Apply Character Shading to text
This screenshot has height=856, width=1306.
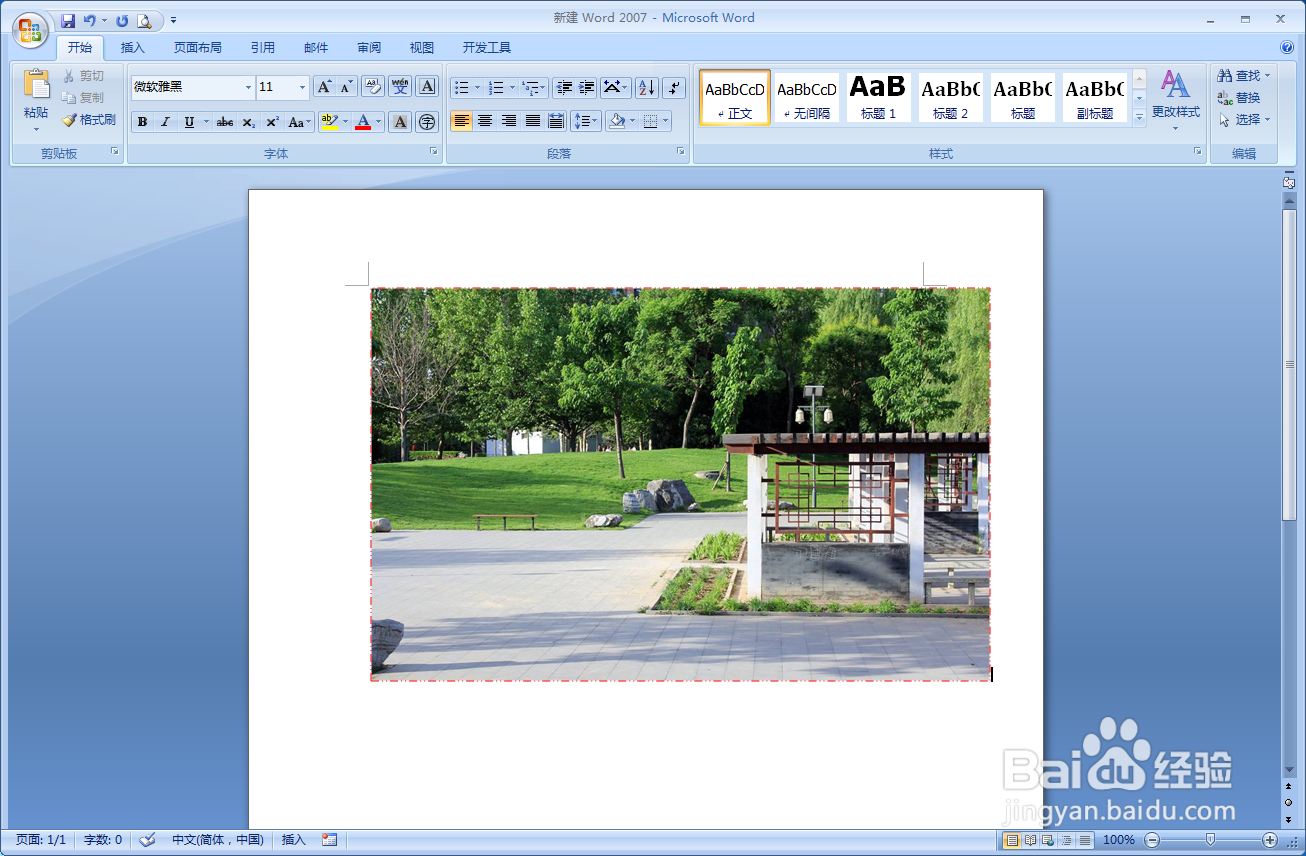click(400, 122)
